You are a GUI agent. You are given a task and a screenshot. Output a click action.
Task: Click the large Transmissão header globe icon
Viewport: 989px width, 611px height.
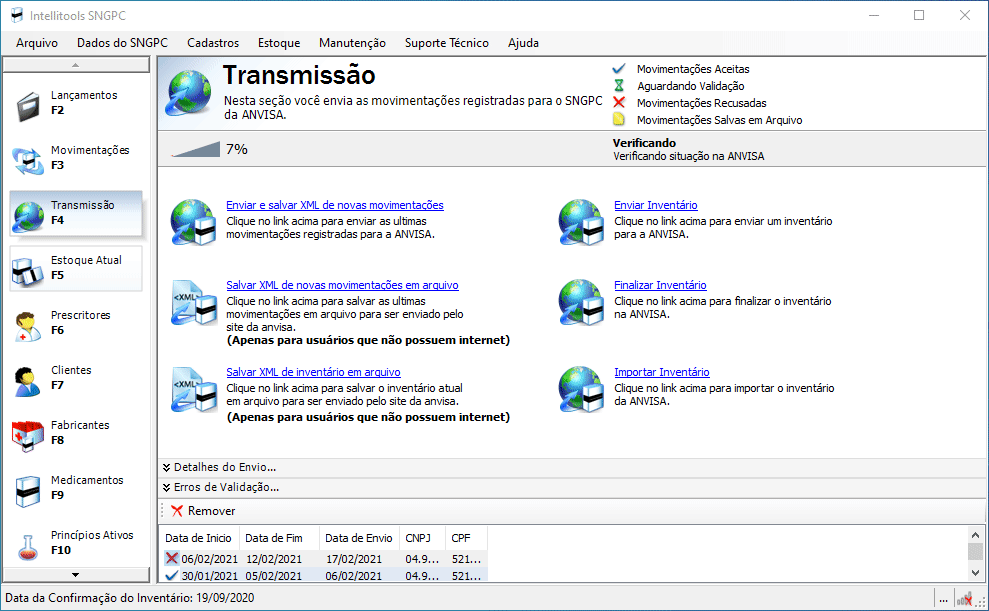point(189,93)
